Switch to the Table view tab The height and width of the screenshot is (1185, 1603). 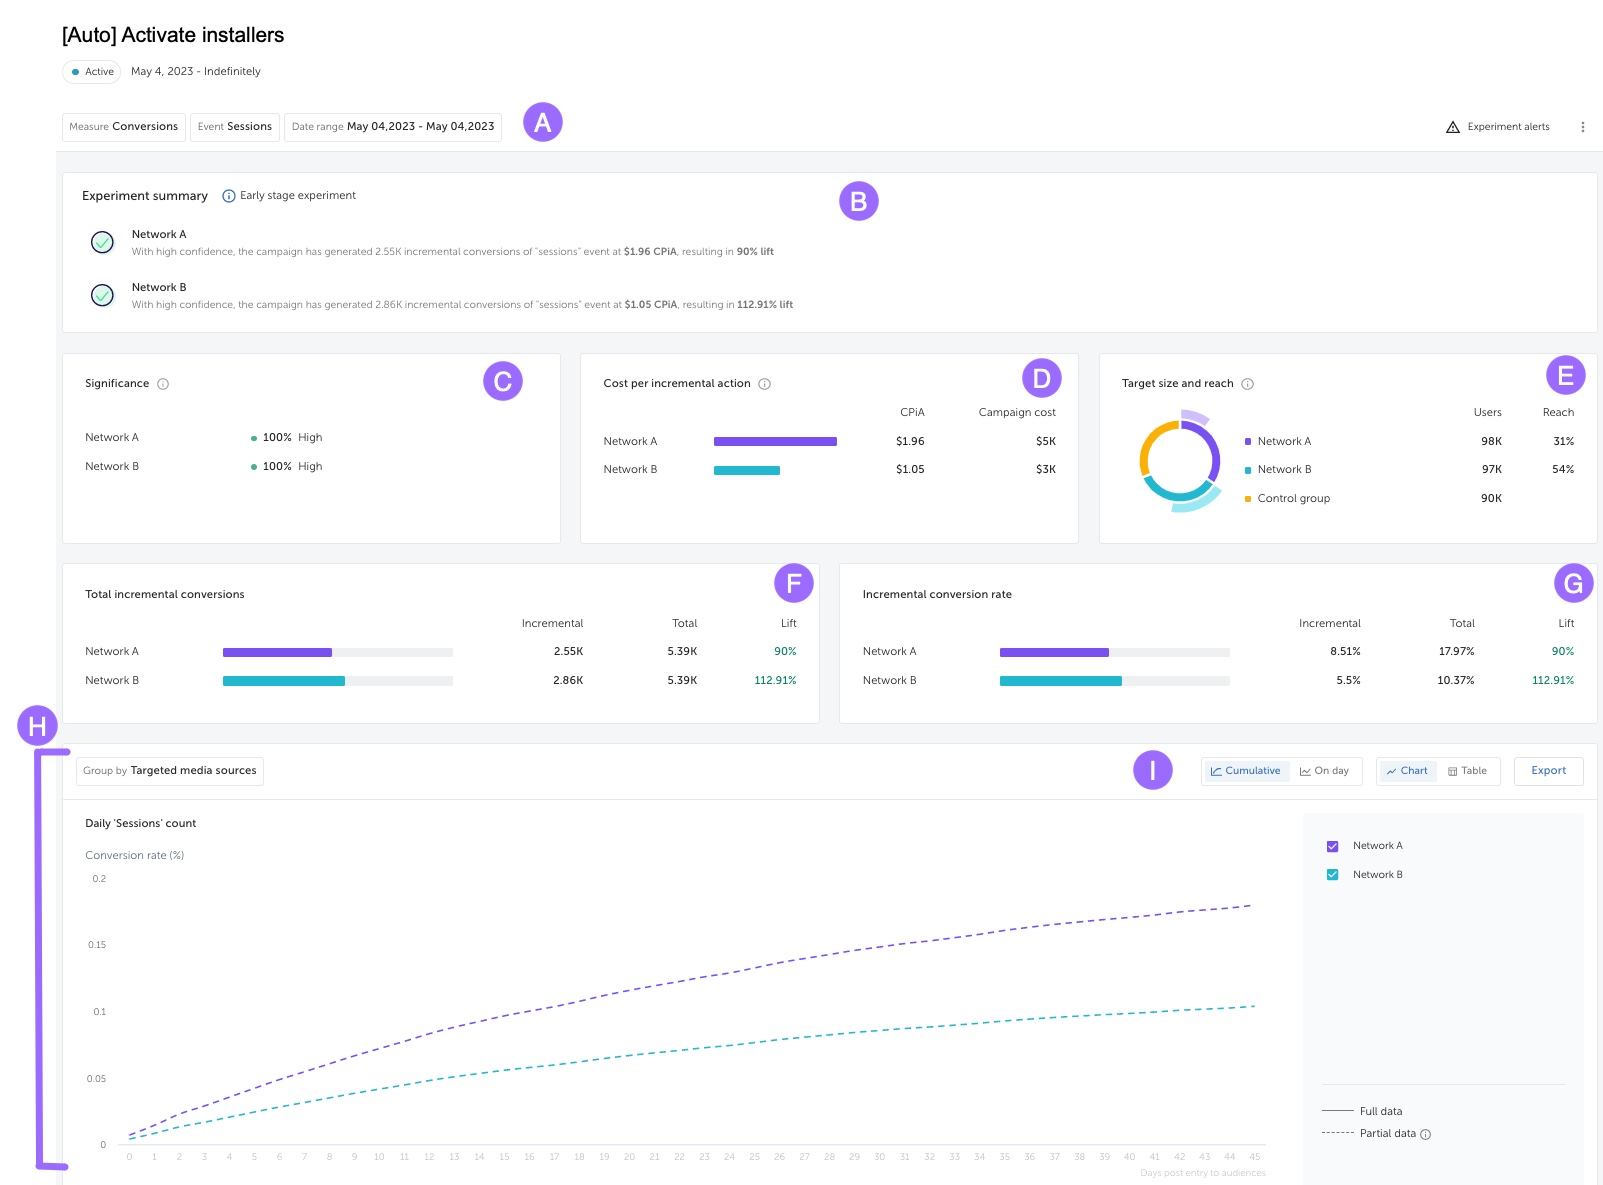(1467, 771)
